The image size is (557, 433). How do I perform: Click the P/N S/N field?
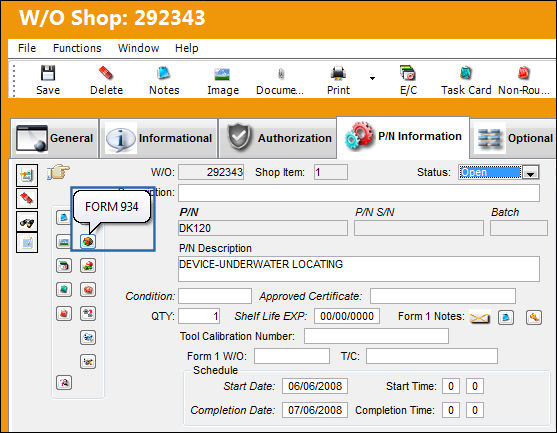(x=419, y=228)
